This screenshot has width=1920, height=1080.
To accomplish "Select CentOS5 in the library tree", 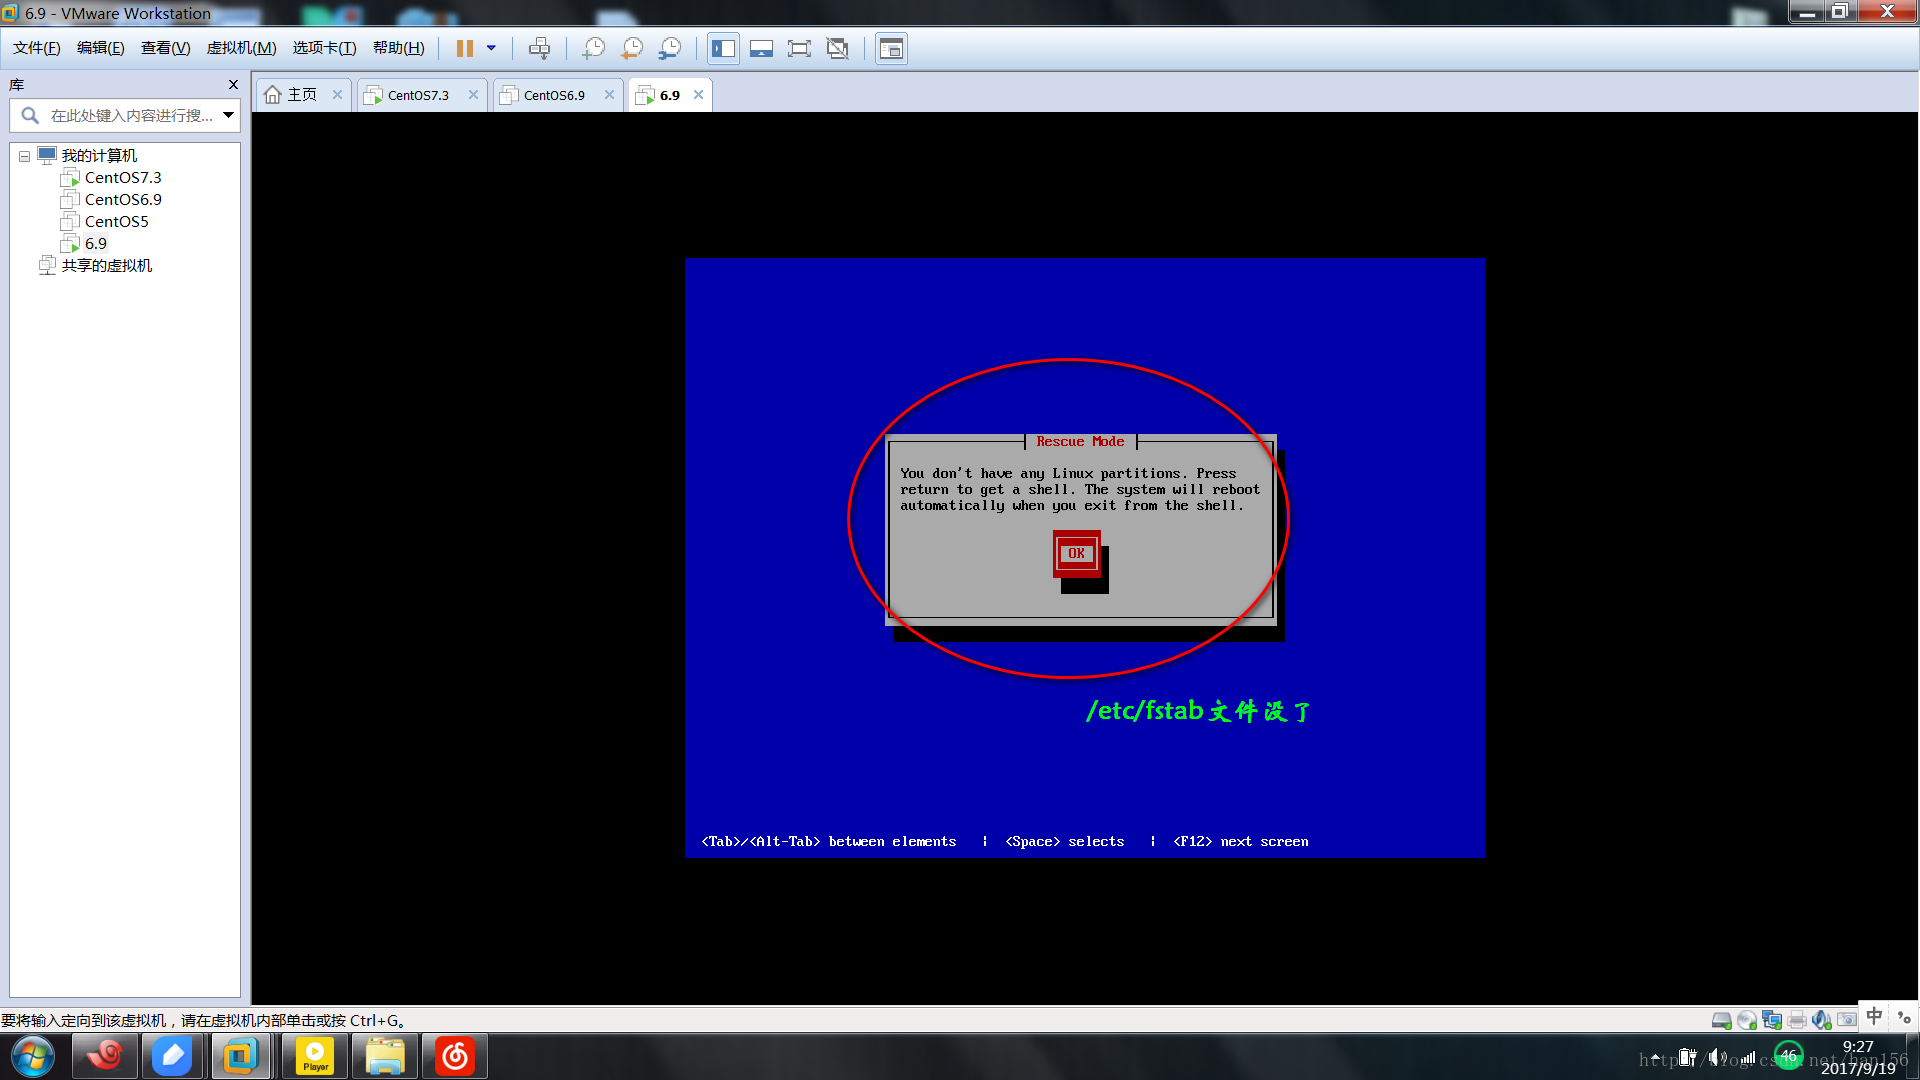I will (116, 221).
